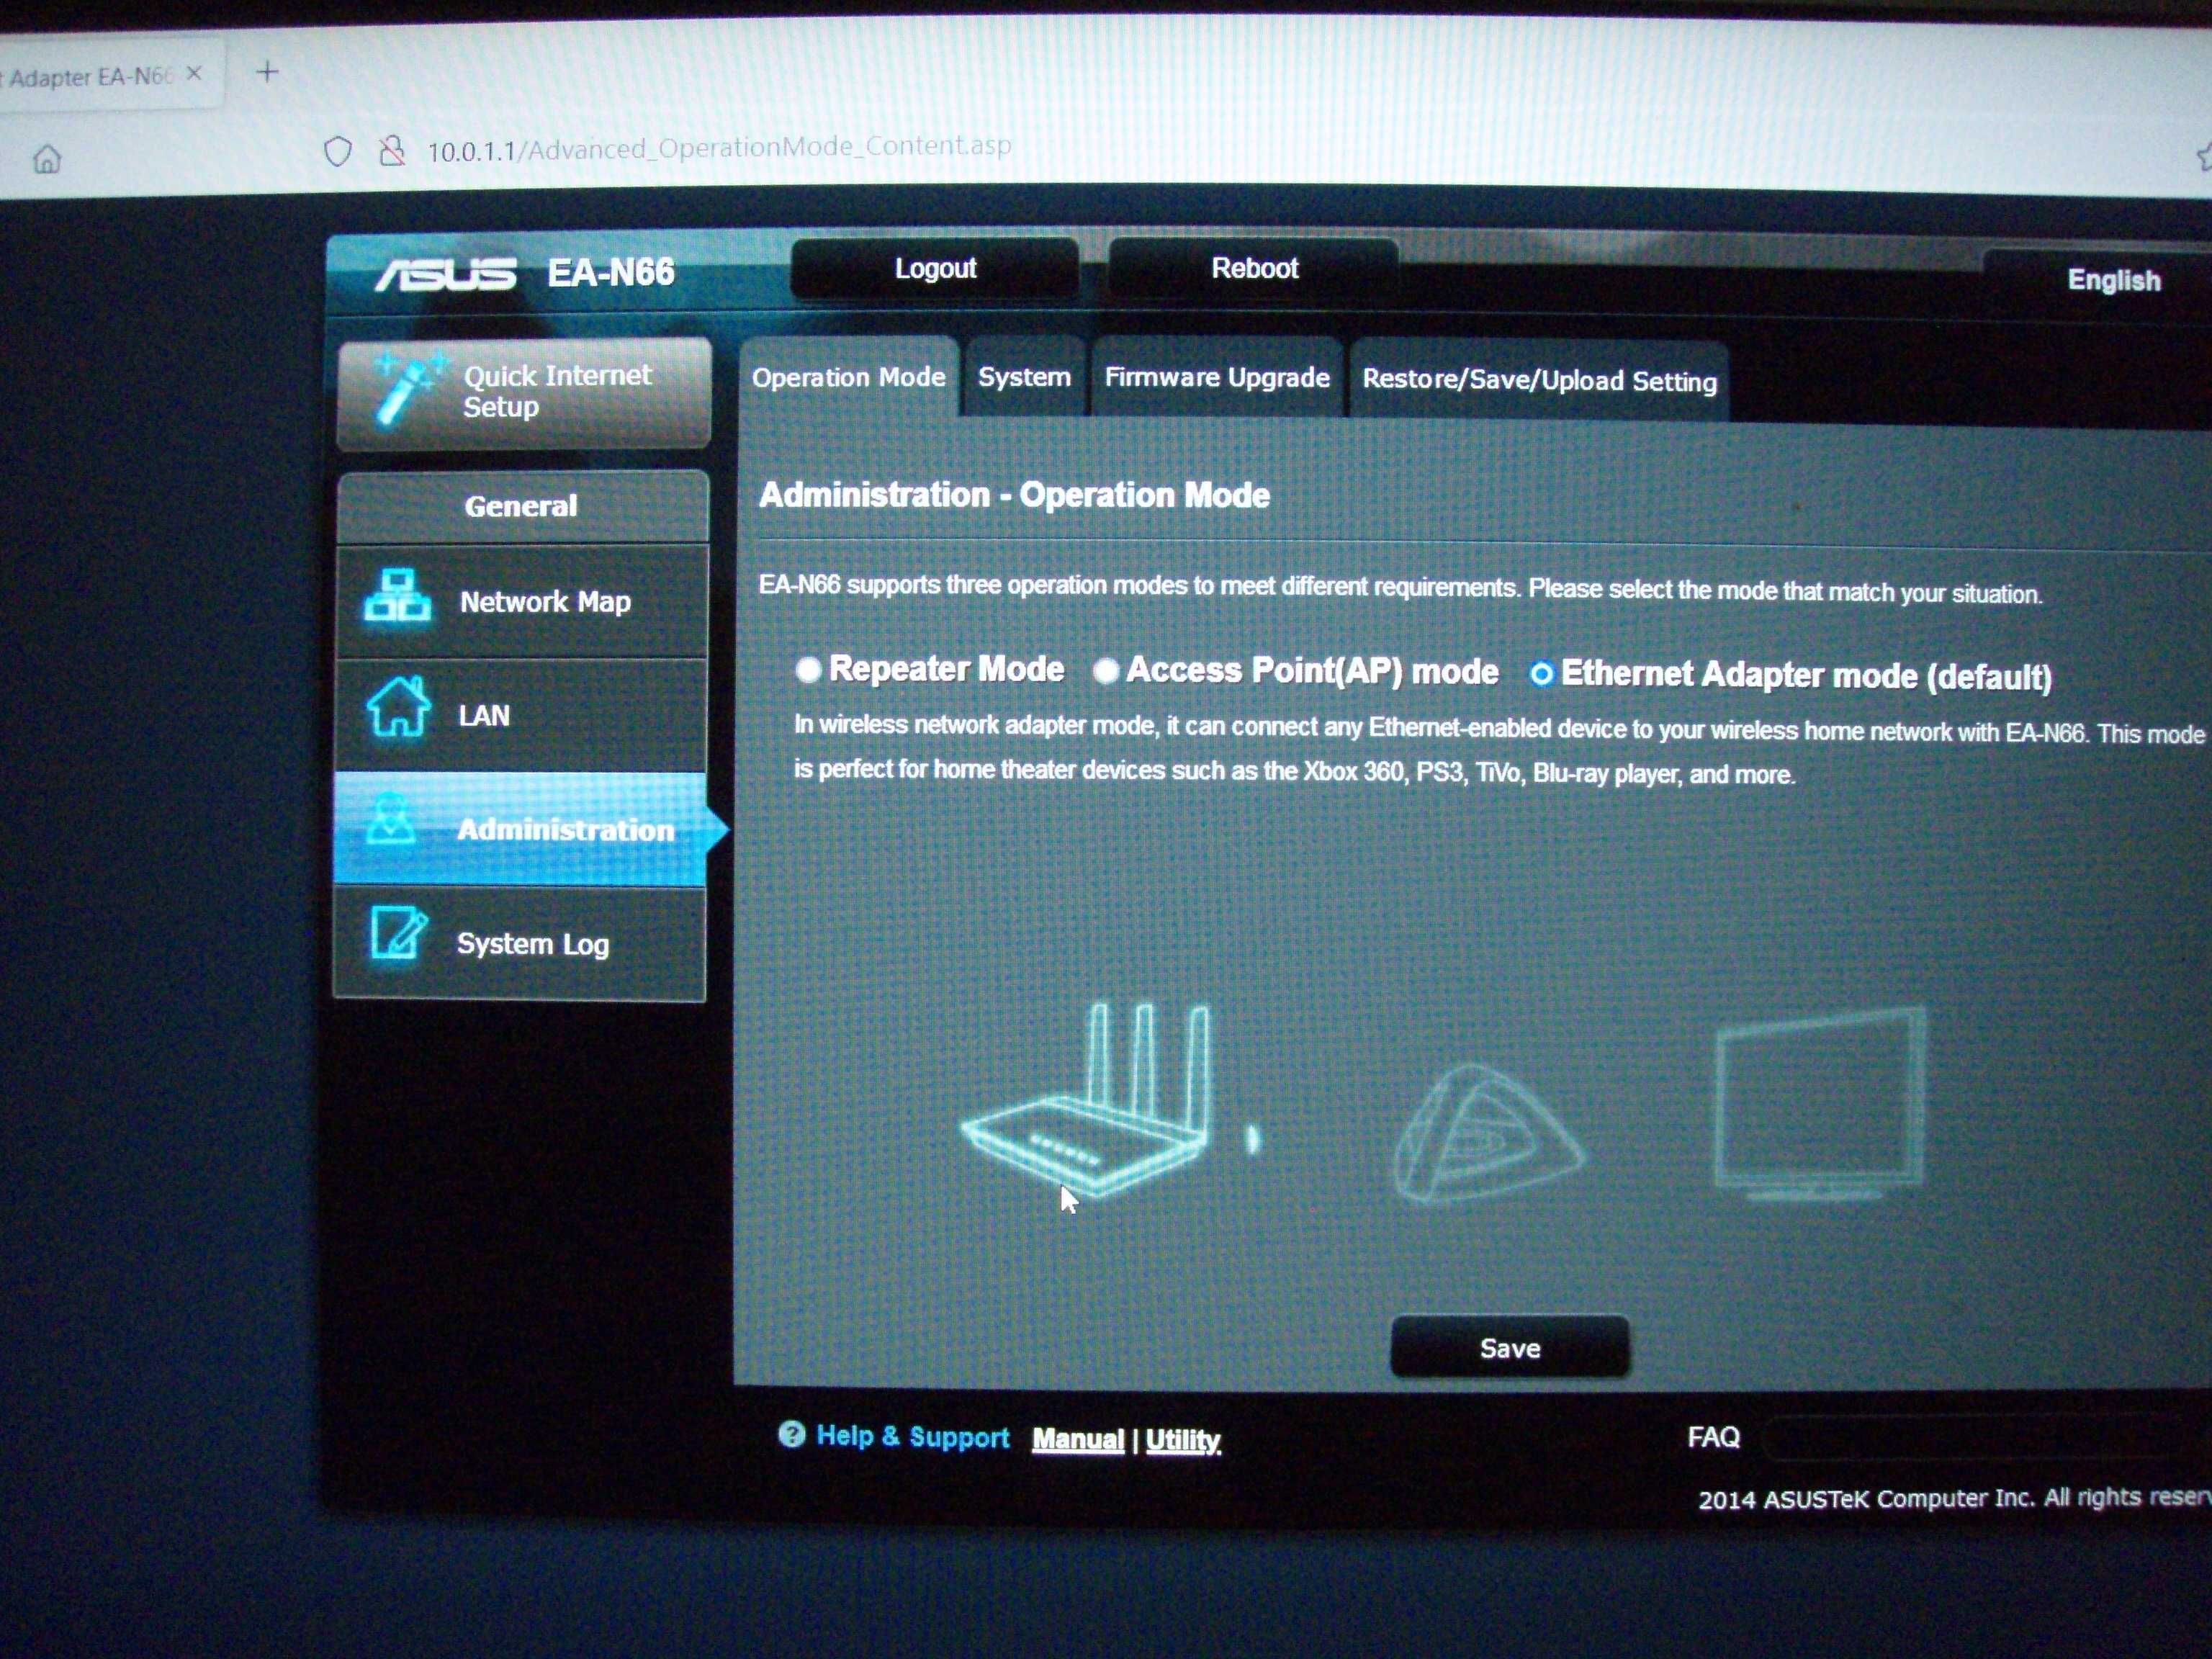The image size is (2212, 1659).
Task: Click the browser home icon
Action: pyautogui.click(x=47, y=159)
